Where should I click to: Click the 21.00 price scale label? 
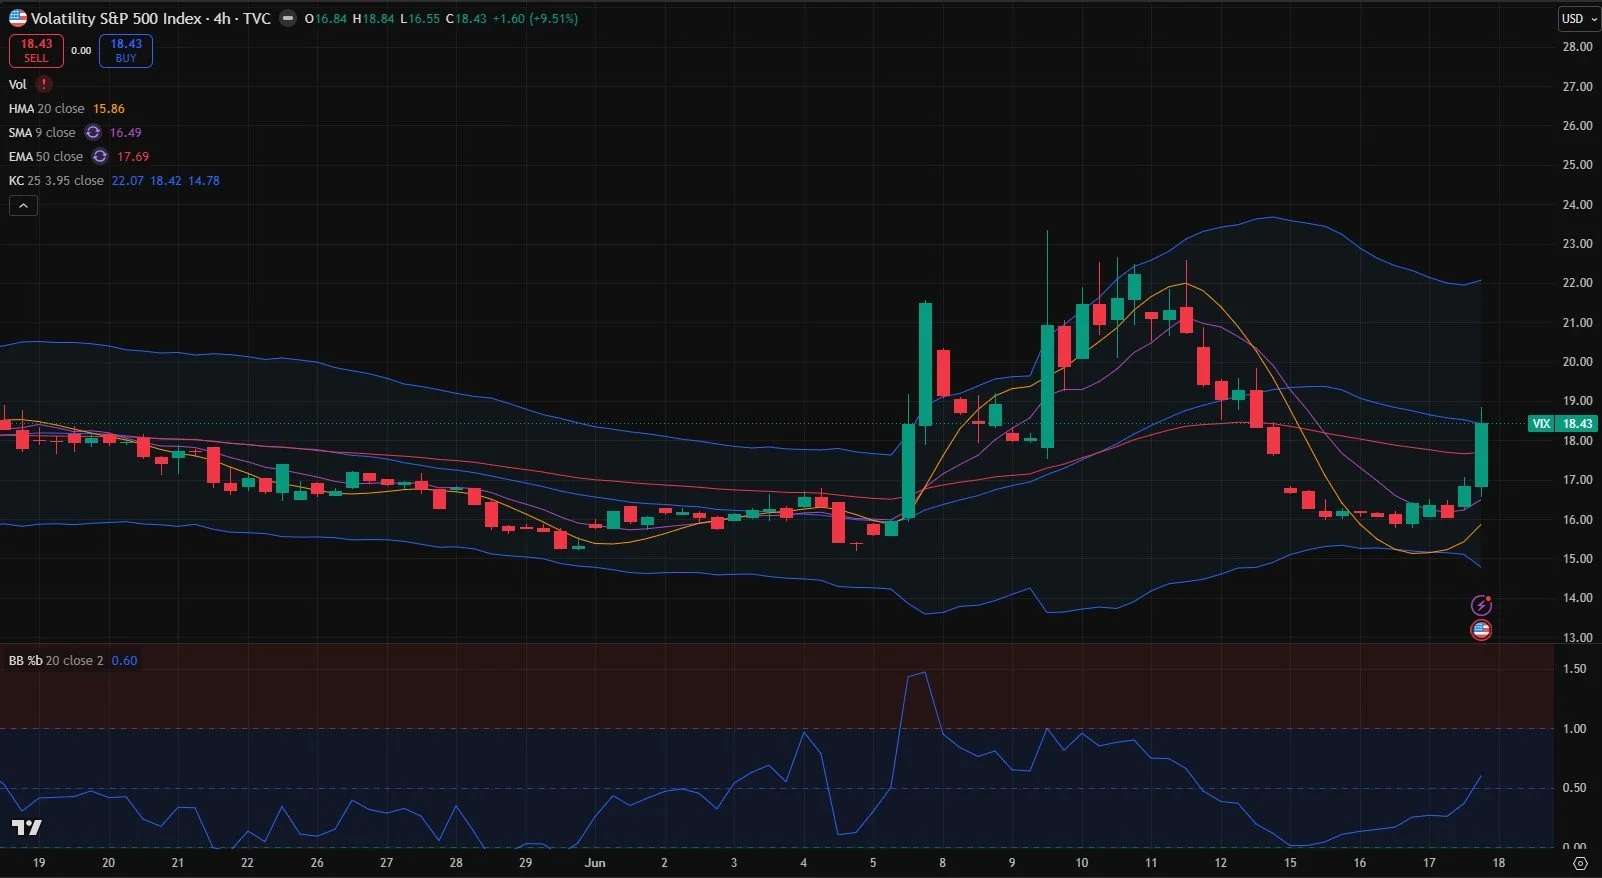coord(1577,323)
